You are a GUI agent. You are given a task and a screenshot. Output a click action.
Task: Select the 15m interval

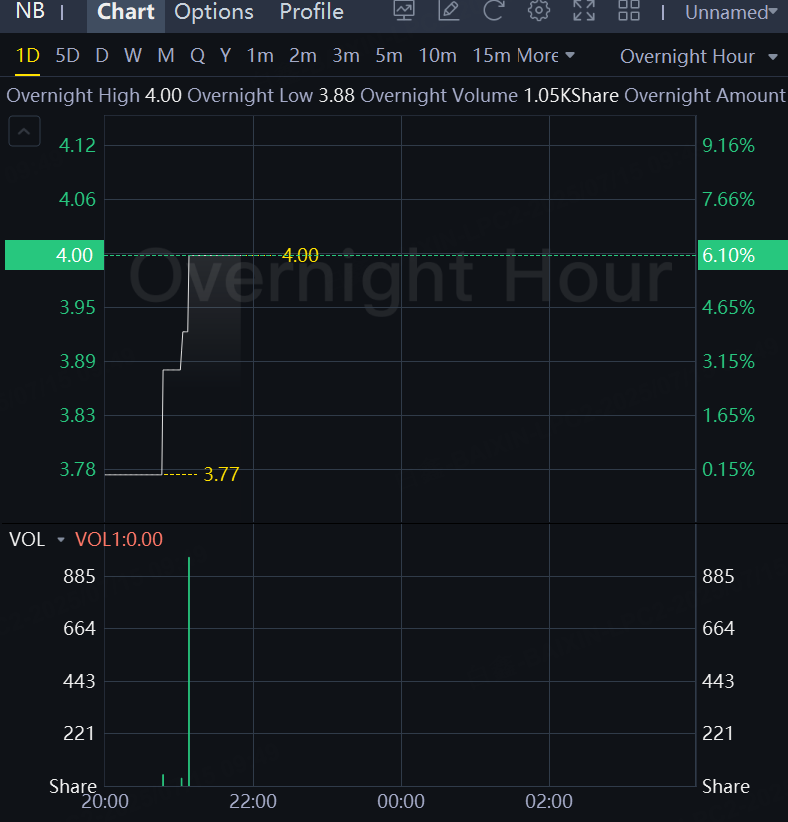[x=492, y=56]
